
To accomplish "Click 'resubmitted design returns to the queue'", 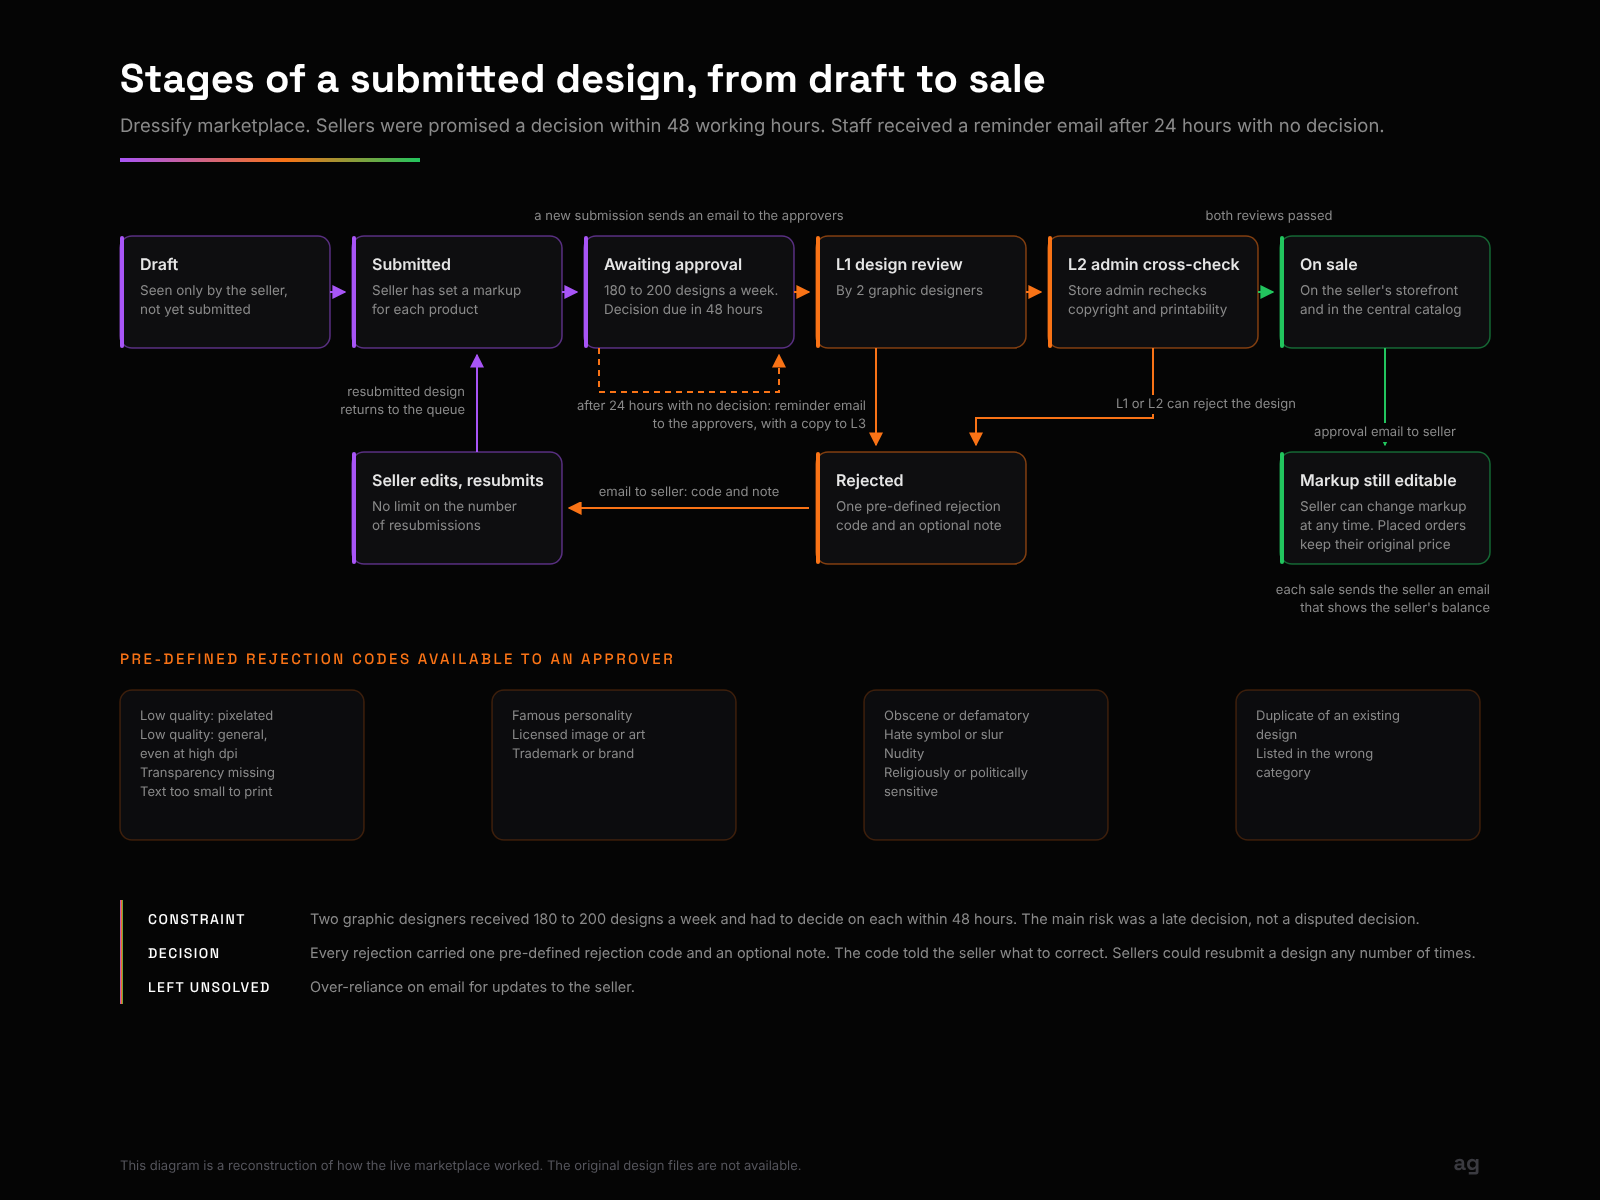I will 402,400.
